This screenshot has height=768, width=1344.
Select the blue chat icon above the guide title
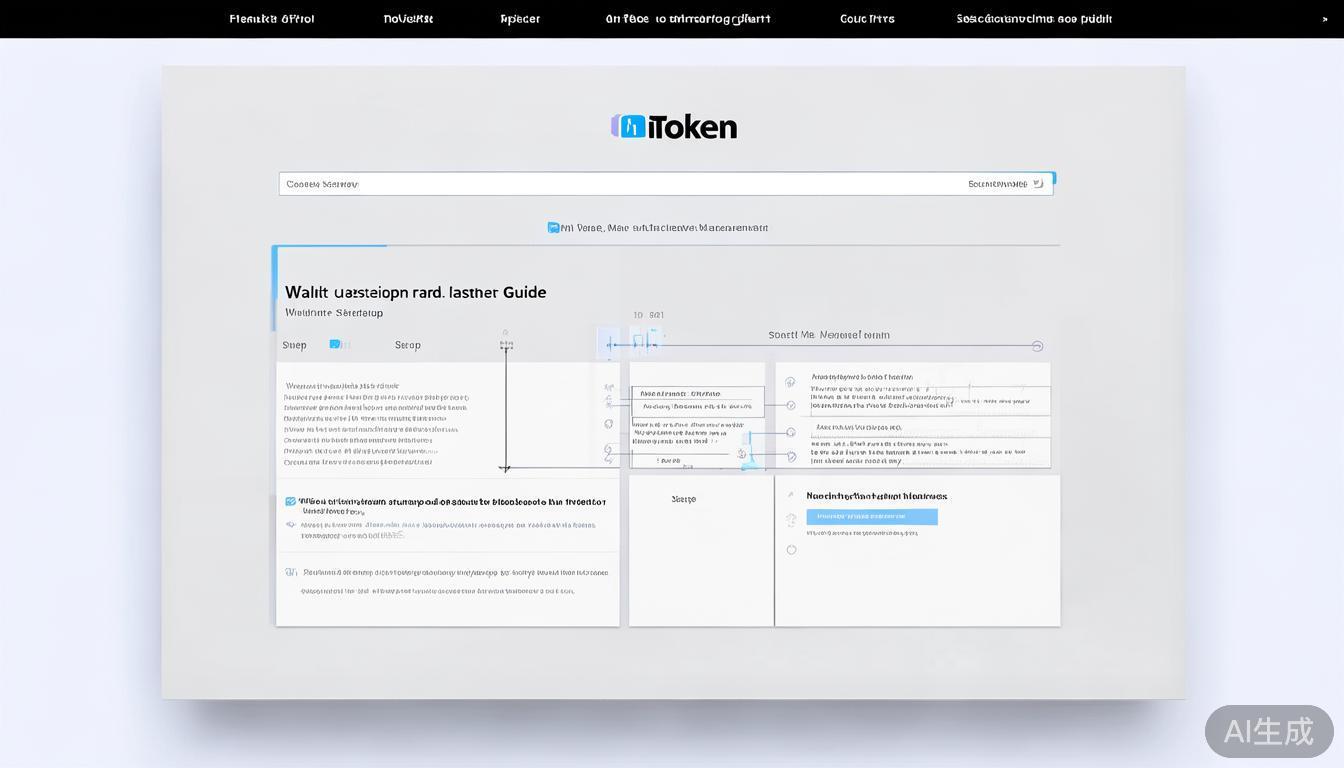pos(552,227)
